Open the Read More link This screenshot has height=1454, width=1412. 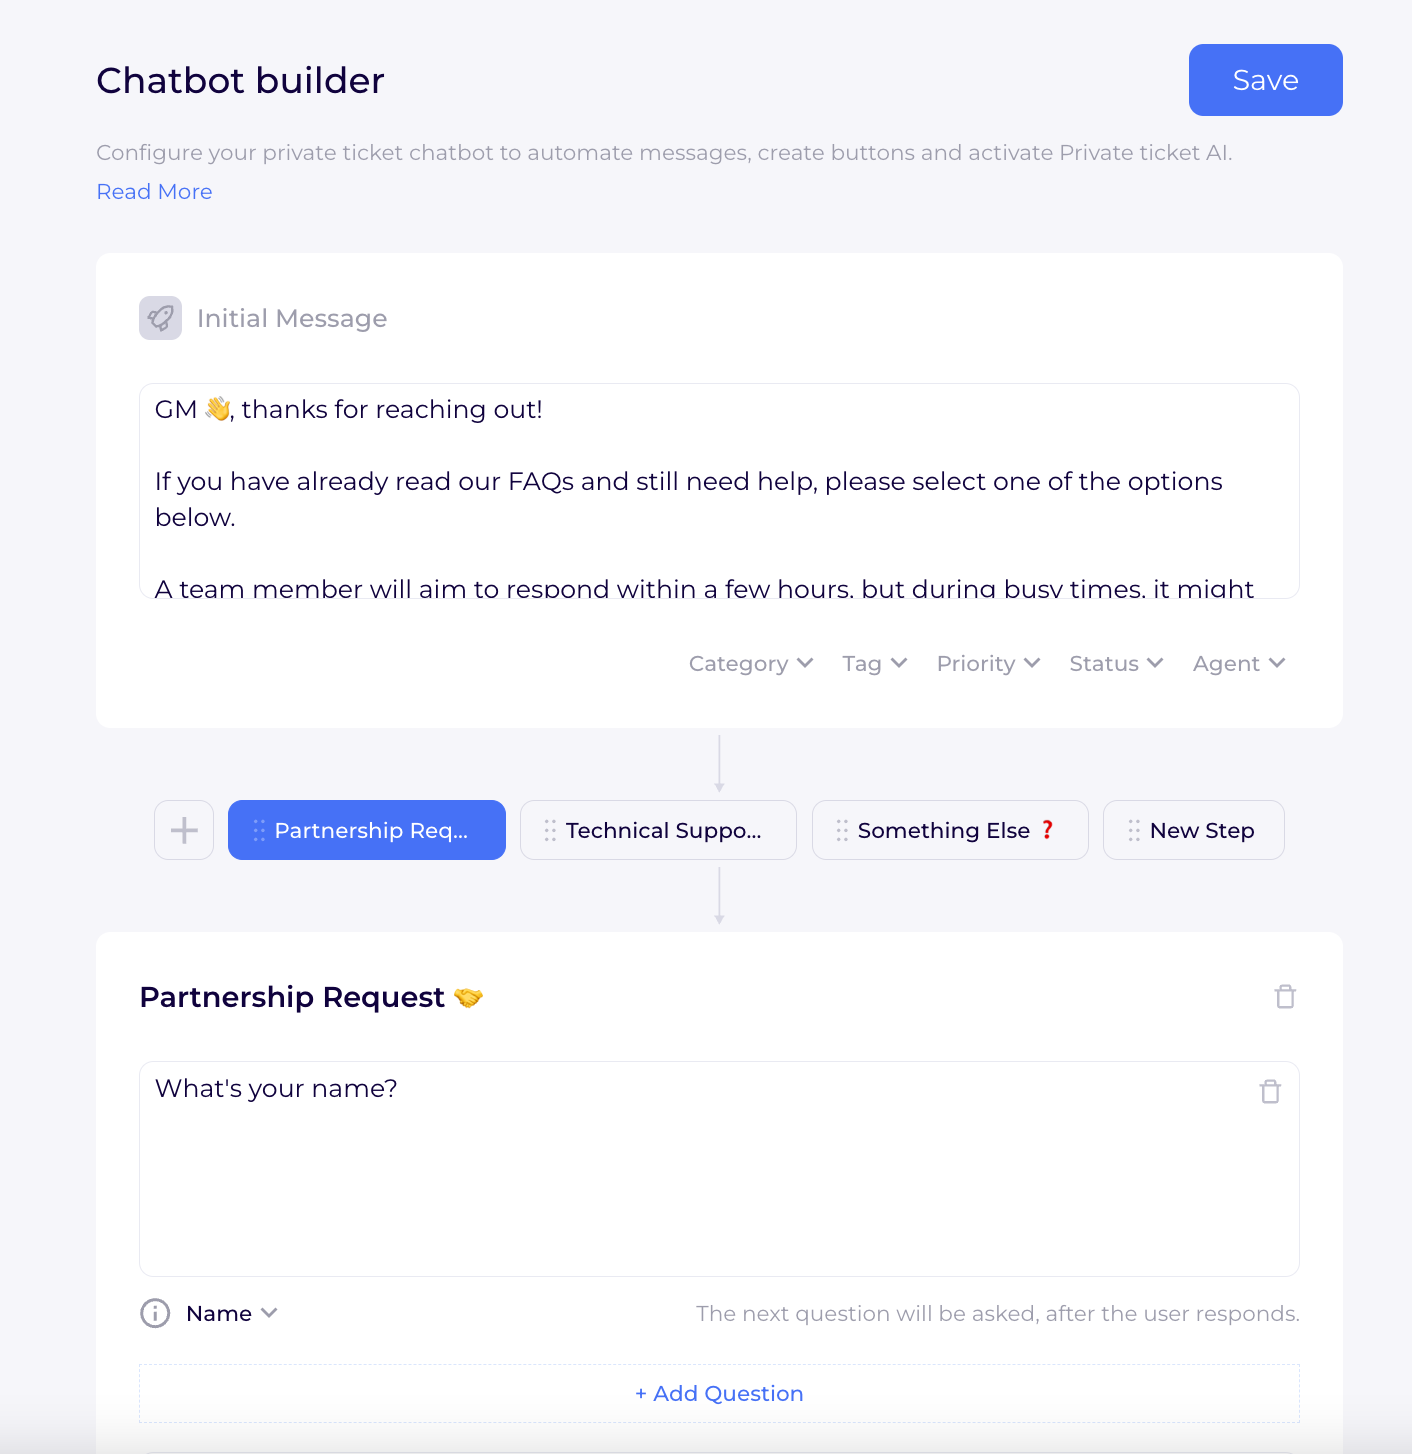[154, 191]
